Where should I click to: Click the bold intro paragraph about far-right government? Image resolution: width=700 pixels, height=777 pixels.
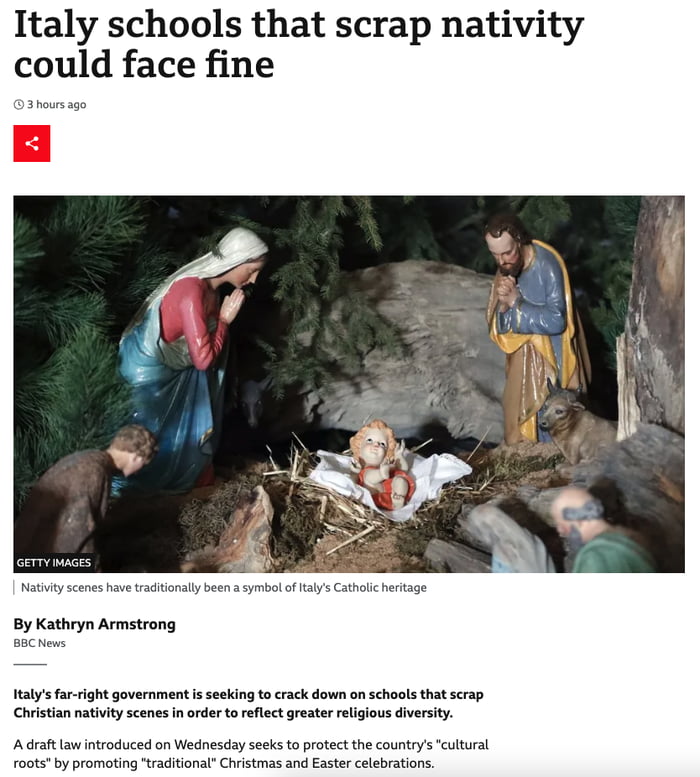(248, 703)
